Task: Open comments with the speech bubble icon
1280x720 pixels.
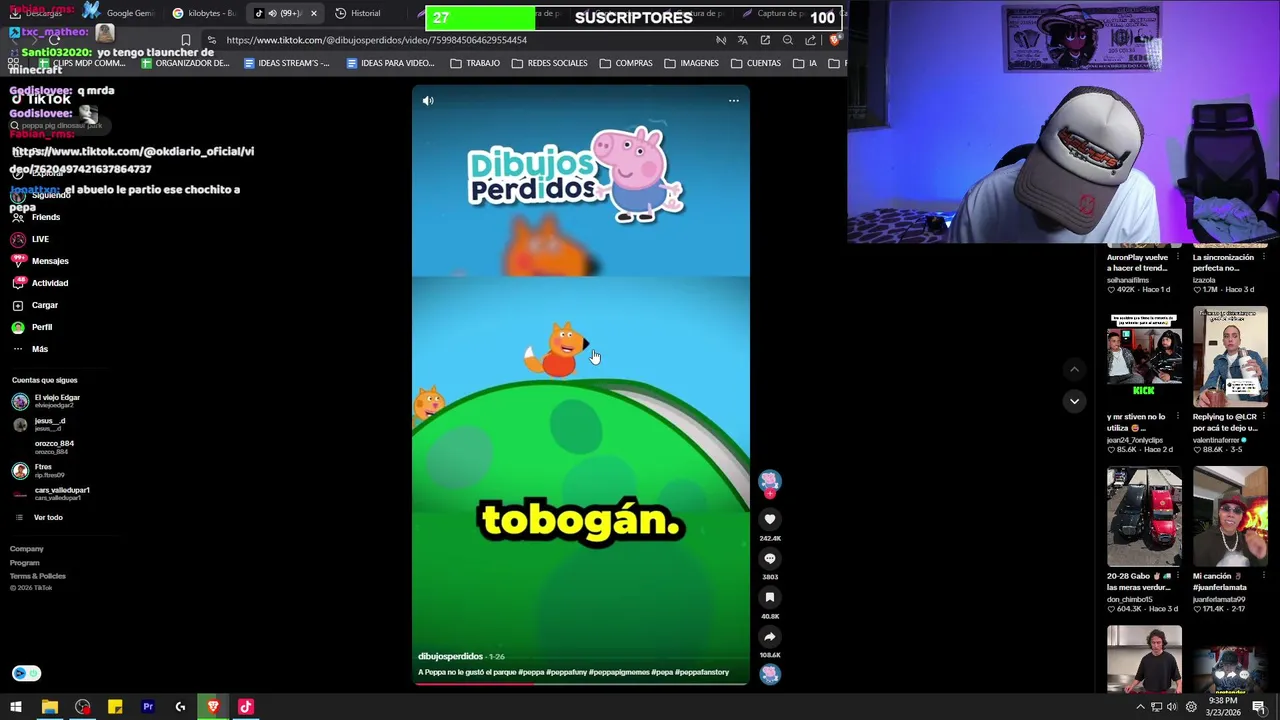Action: (770, 558)
